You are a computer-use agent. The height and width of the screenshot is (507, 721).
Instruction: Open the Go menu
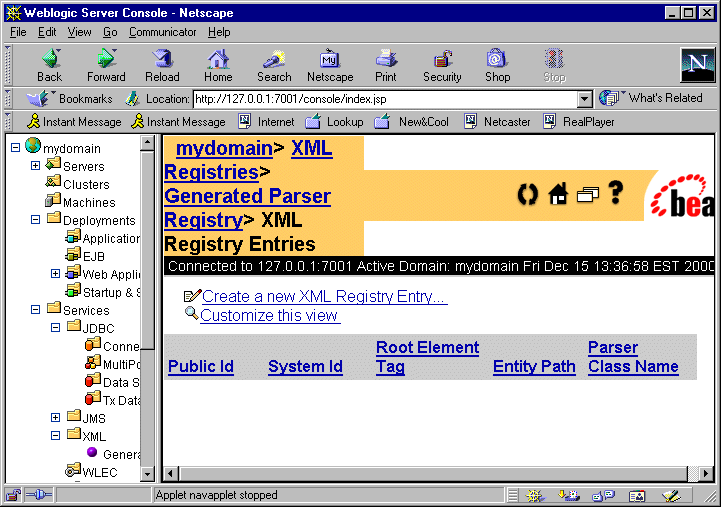(110, 32)
